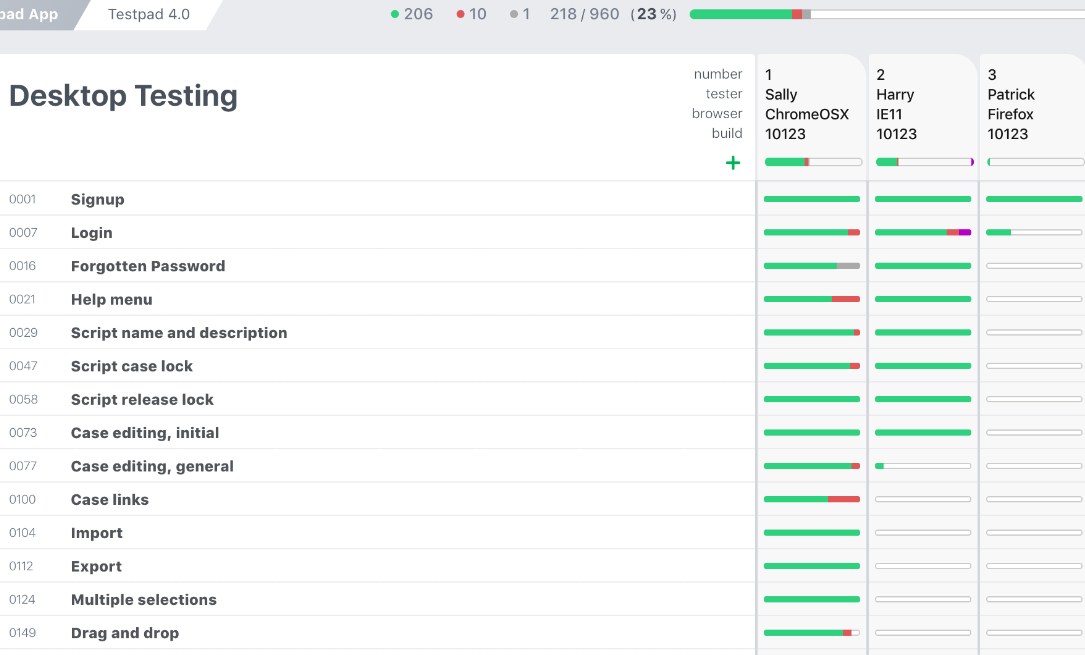Click Patrick's progress bar for Login
1085x655 pixels.
(1034, 232)
